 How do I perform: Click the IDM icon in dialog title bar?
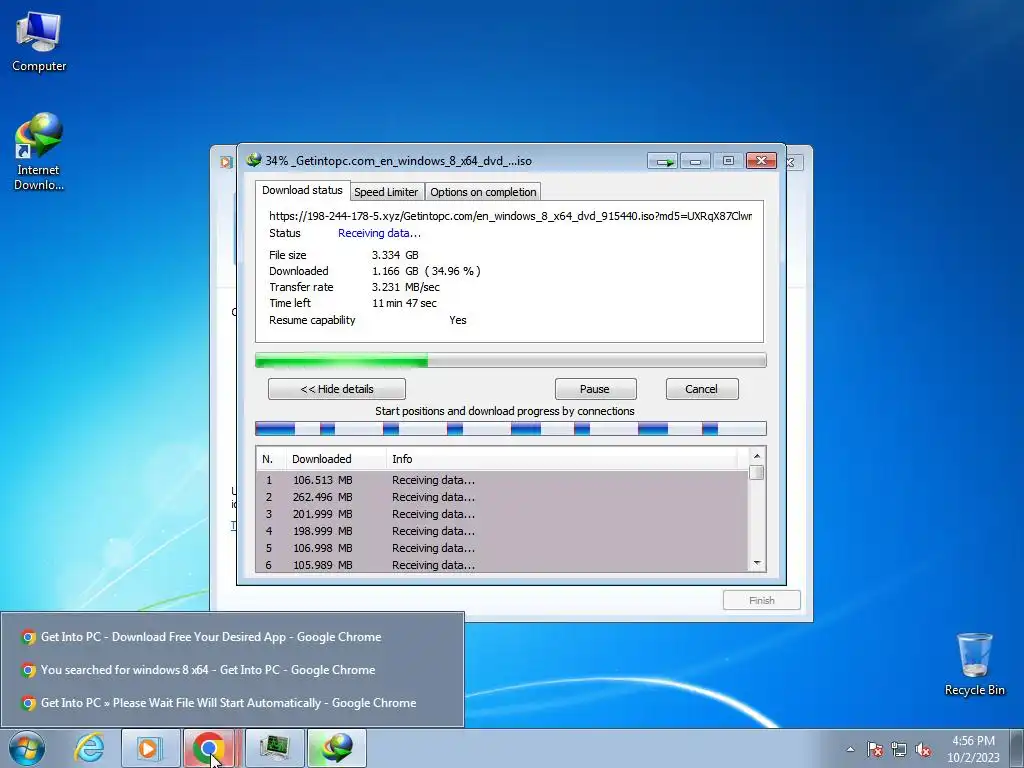click(253, 160)
